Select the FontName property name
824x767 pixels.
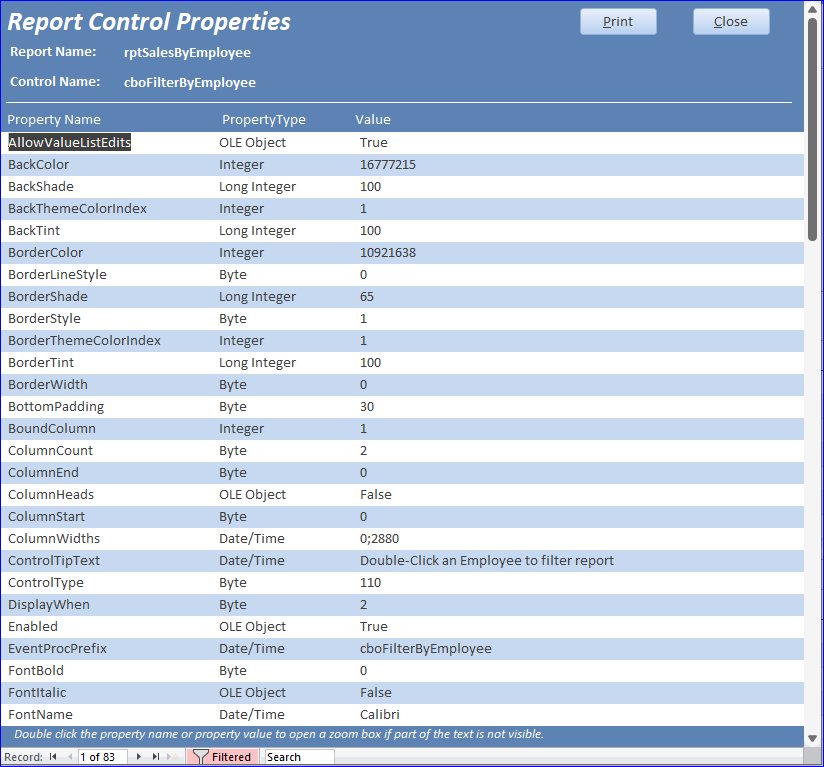point(40,716)
